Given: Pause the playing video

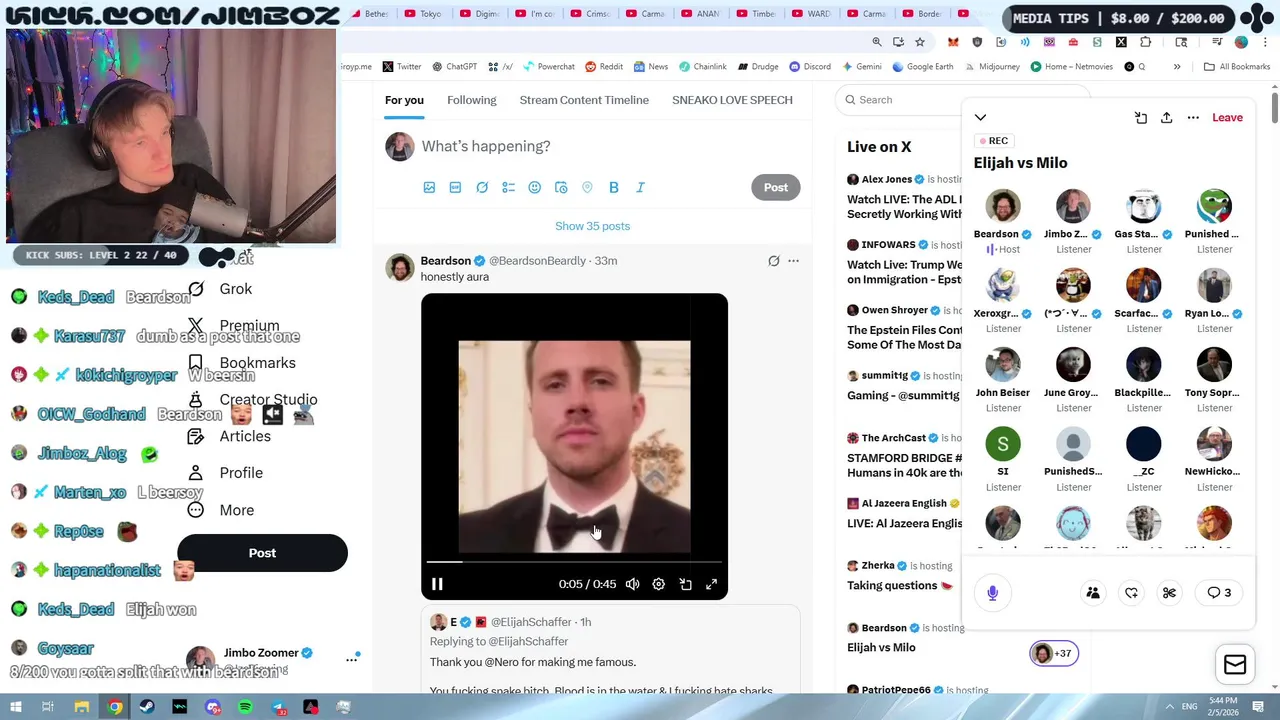Looking at the screenshot, I should (437, 584).
